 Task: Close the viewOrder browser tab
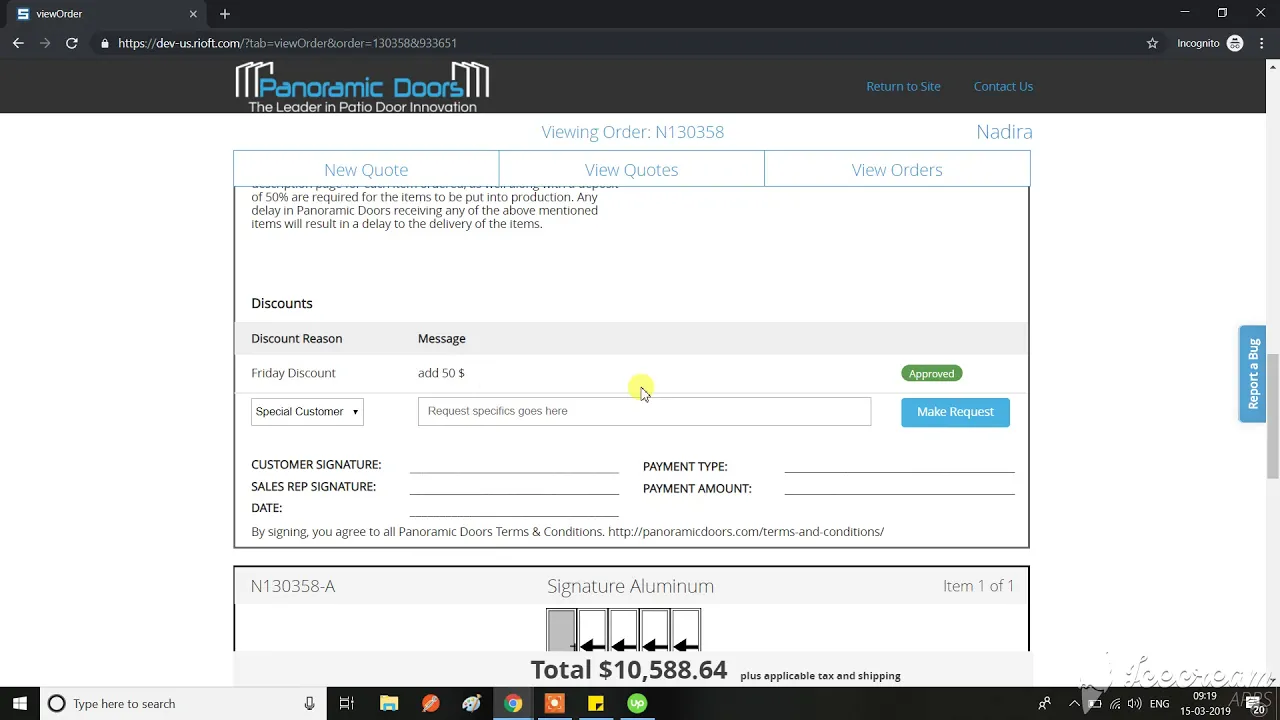click(193, 14)
